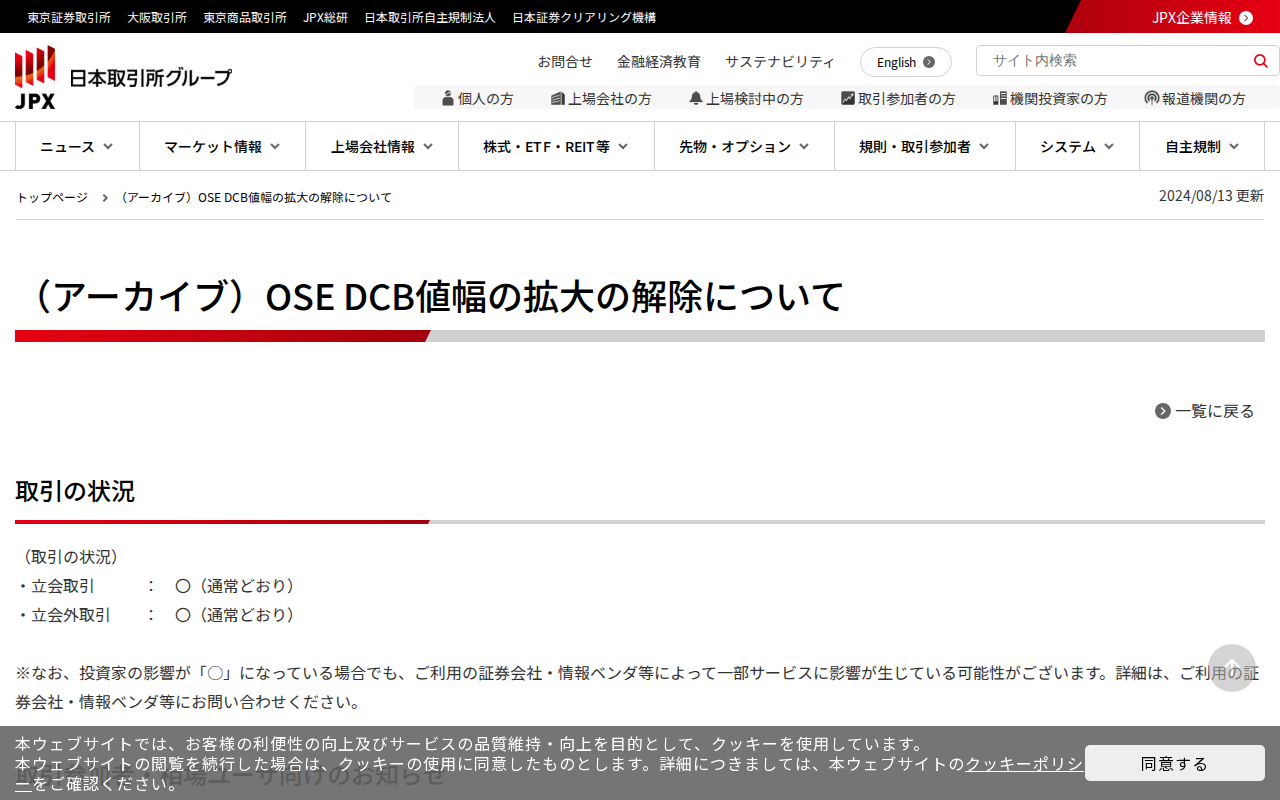Image resolution: width=1280 pixels, height=800 pixels.
Task: Click the search magnifier icon
Action: (x=1260, y=61)
